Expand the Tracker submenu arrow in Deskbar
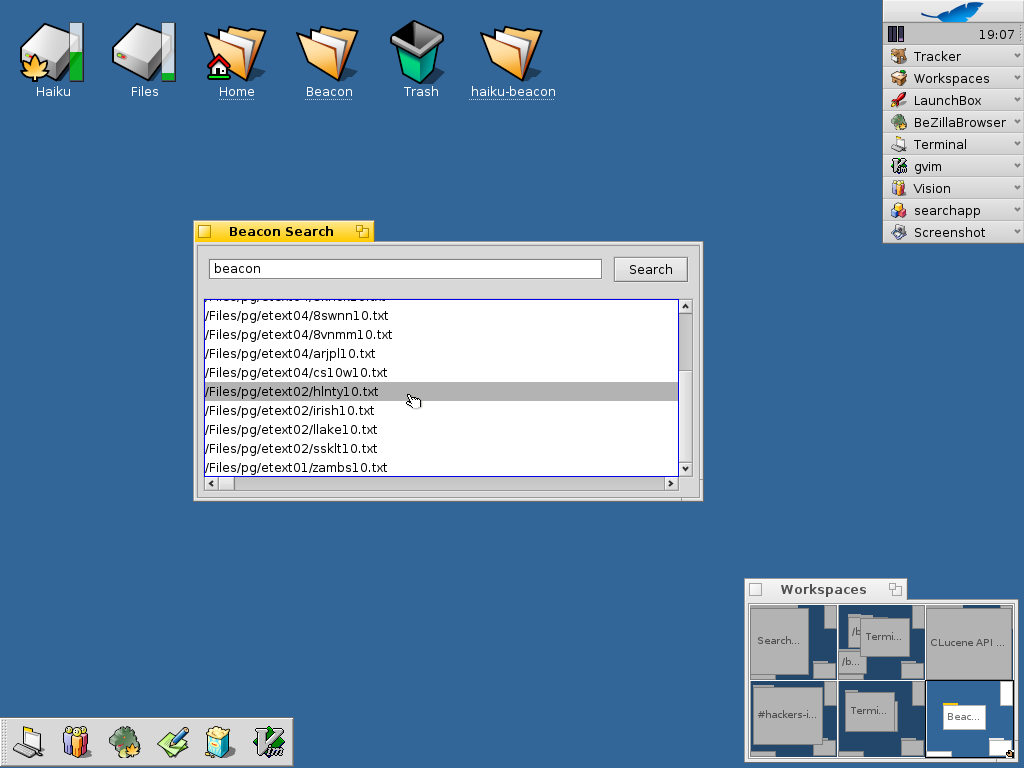Viewport: 1024px width, 768px height. pos(1016,56)
